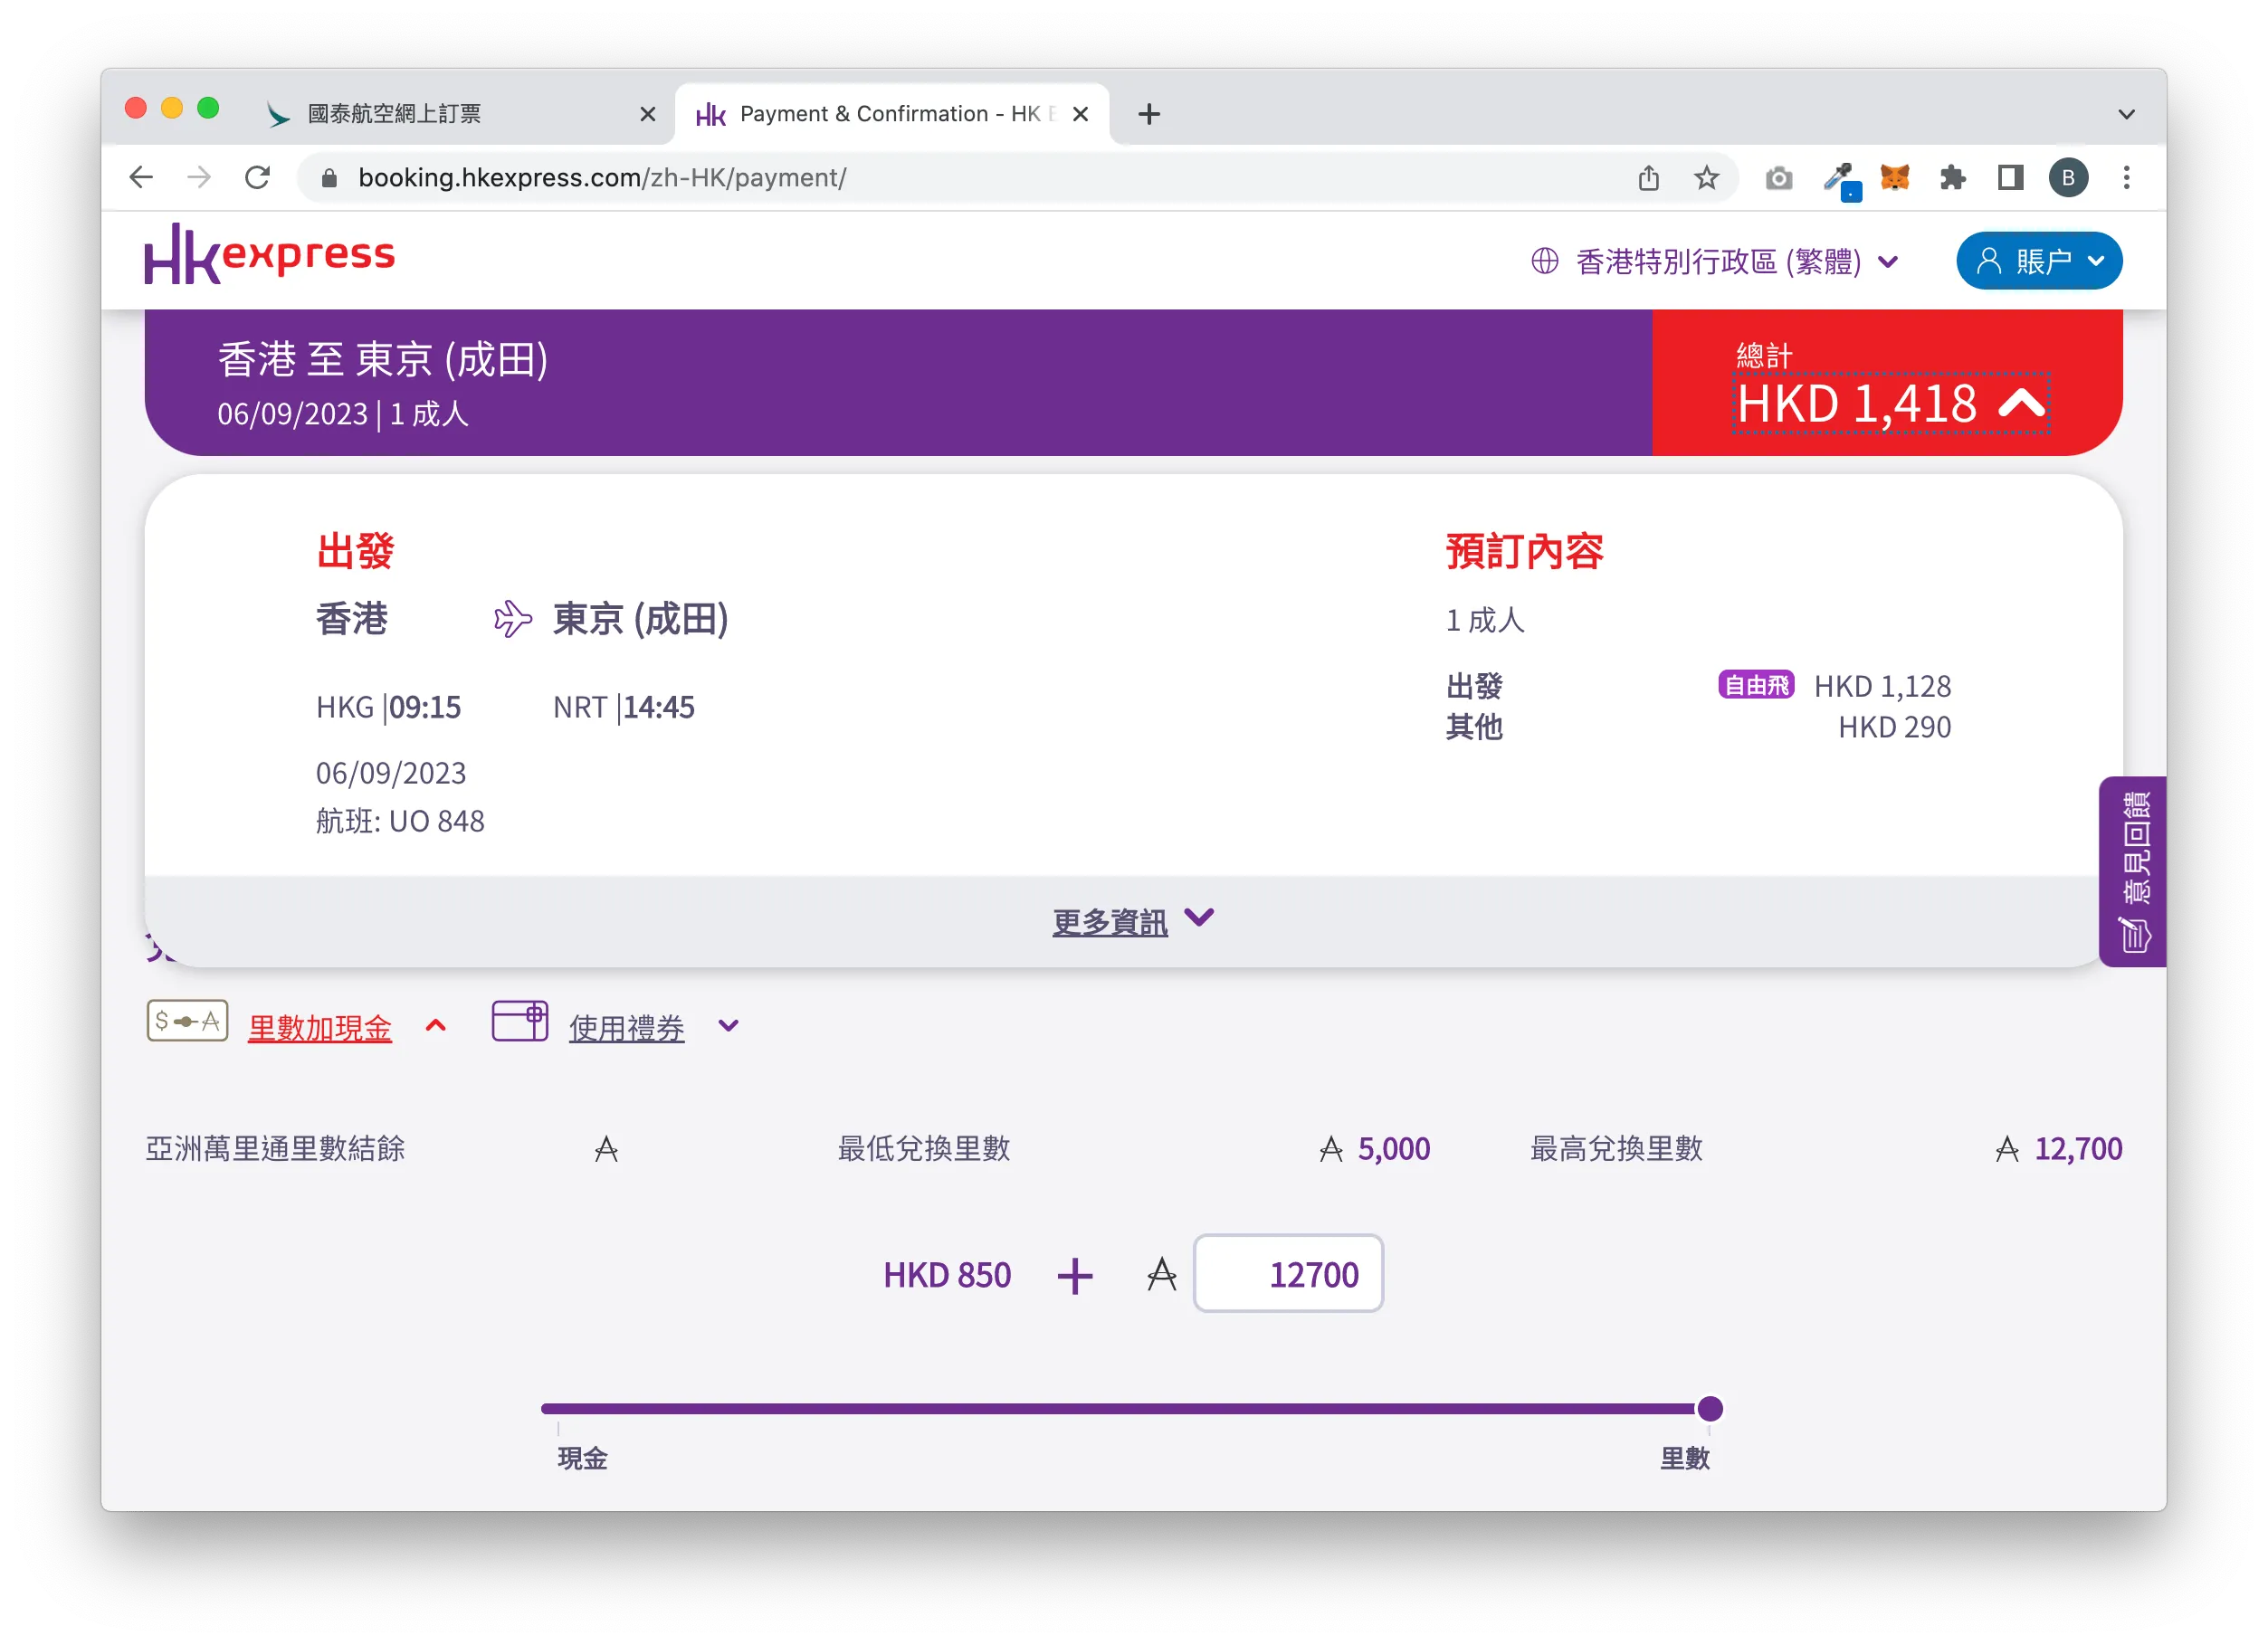Click the voucher card icon
2268x1645 pixels.
click(x=519, y=1021)
